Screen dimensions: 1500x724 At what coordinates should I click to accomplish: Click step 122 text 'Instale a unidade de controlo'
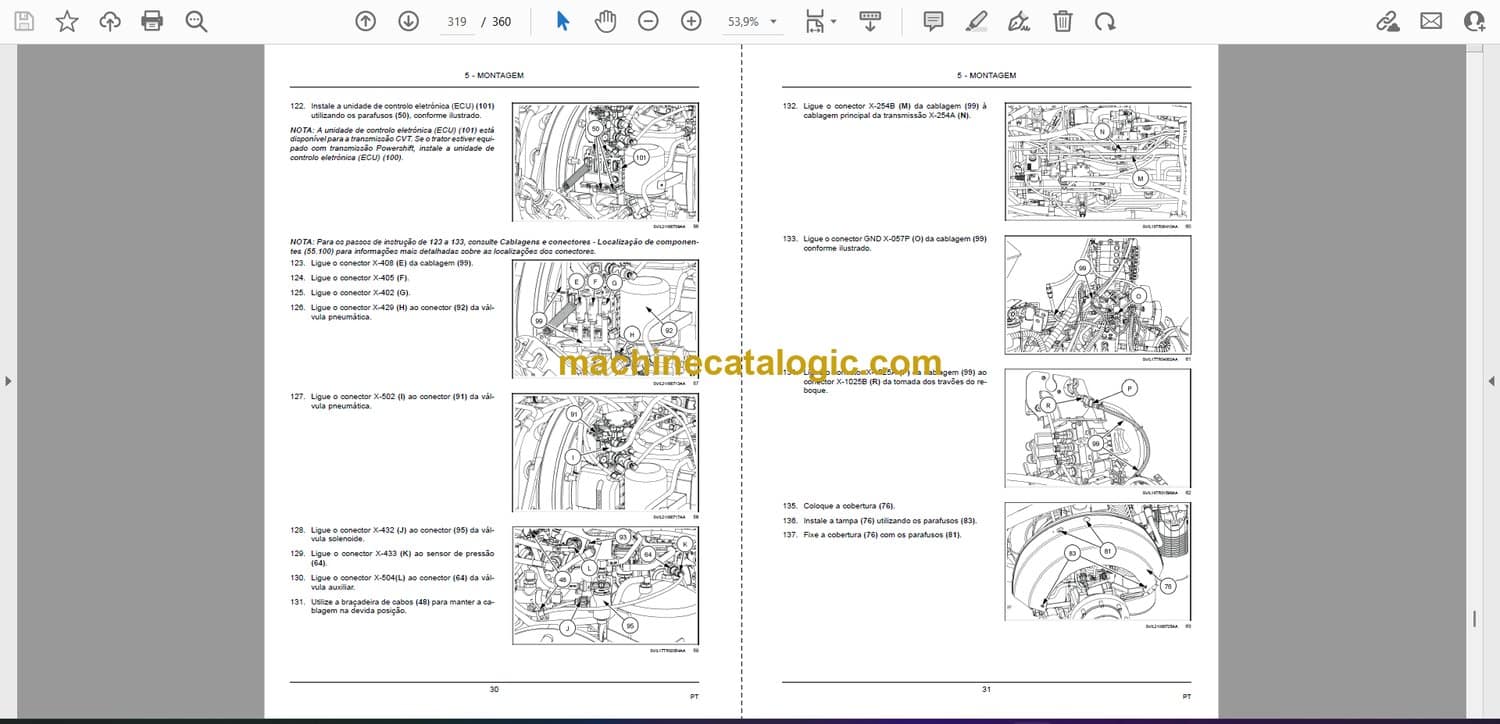[x=403, y=110]
